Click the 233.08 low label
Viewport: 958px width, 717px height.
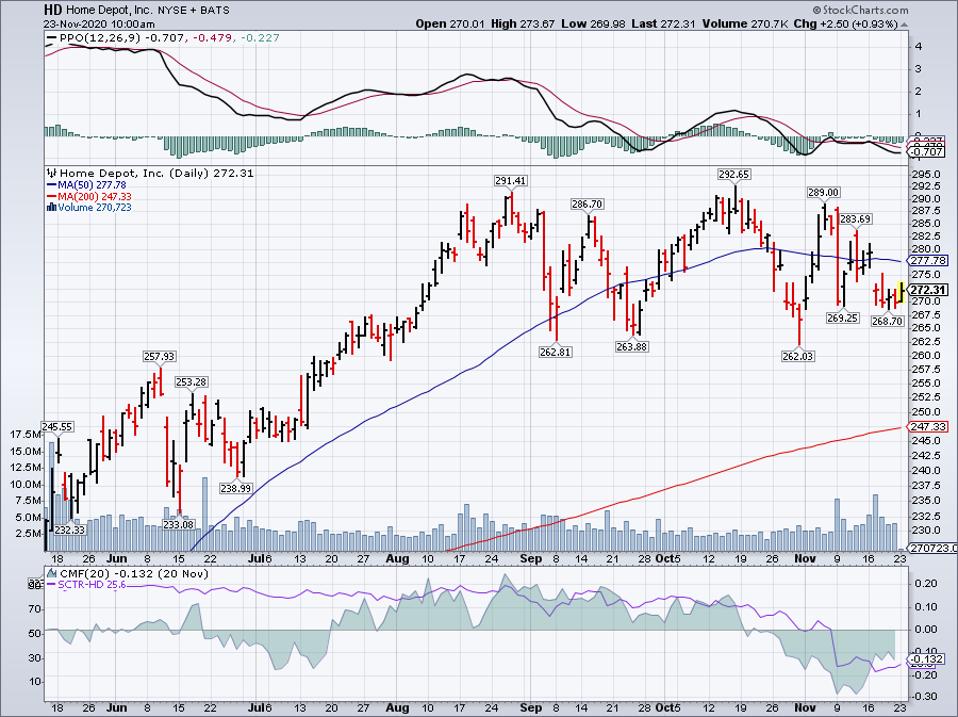(178, 525)
